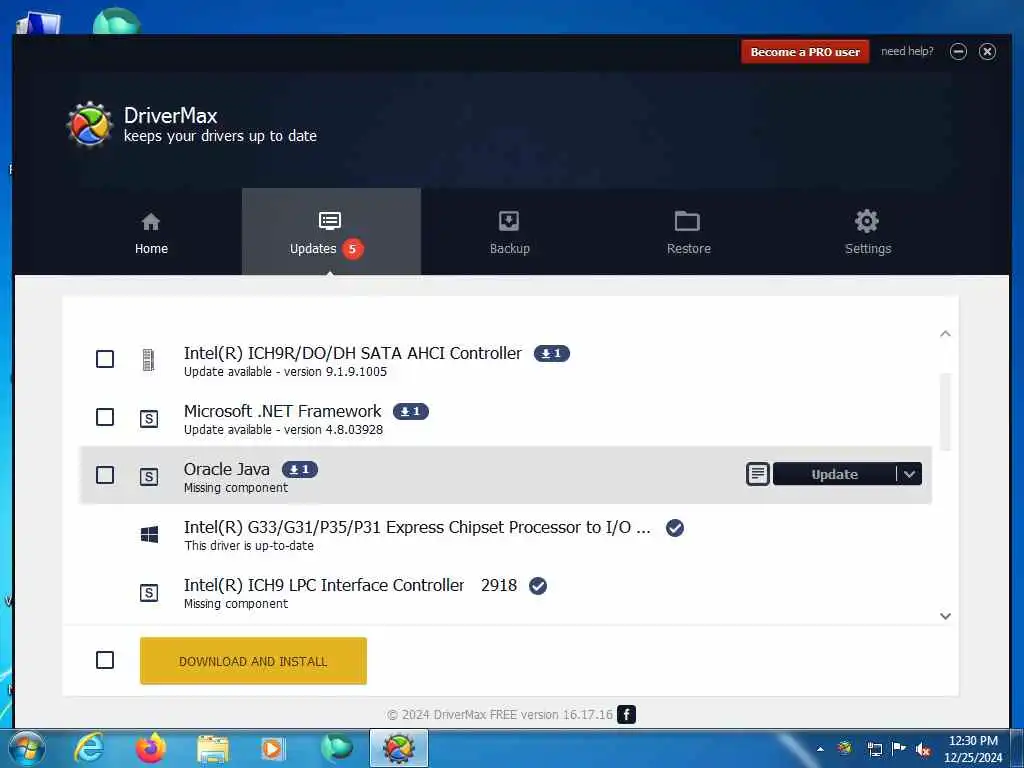Click Become a PRO user button
This screenshot has height=768, width=1024.
[805, 52]
